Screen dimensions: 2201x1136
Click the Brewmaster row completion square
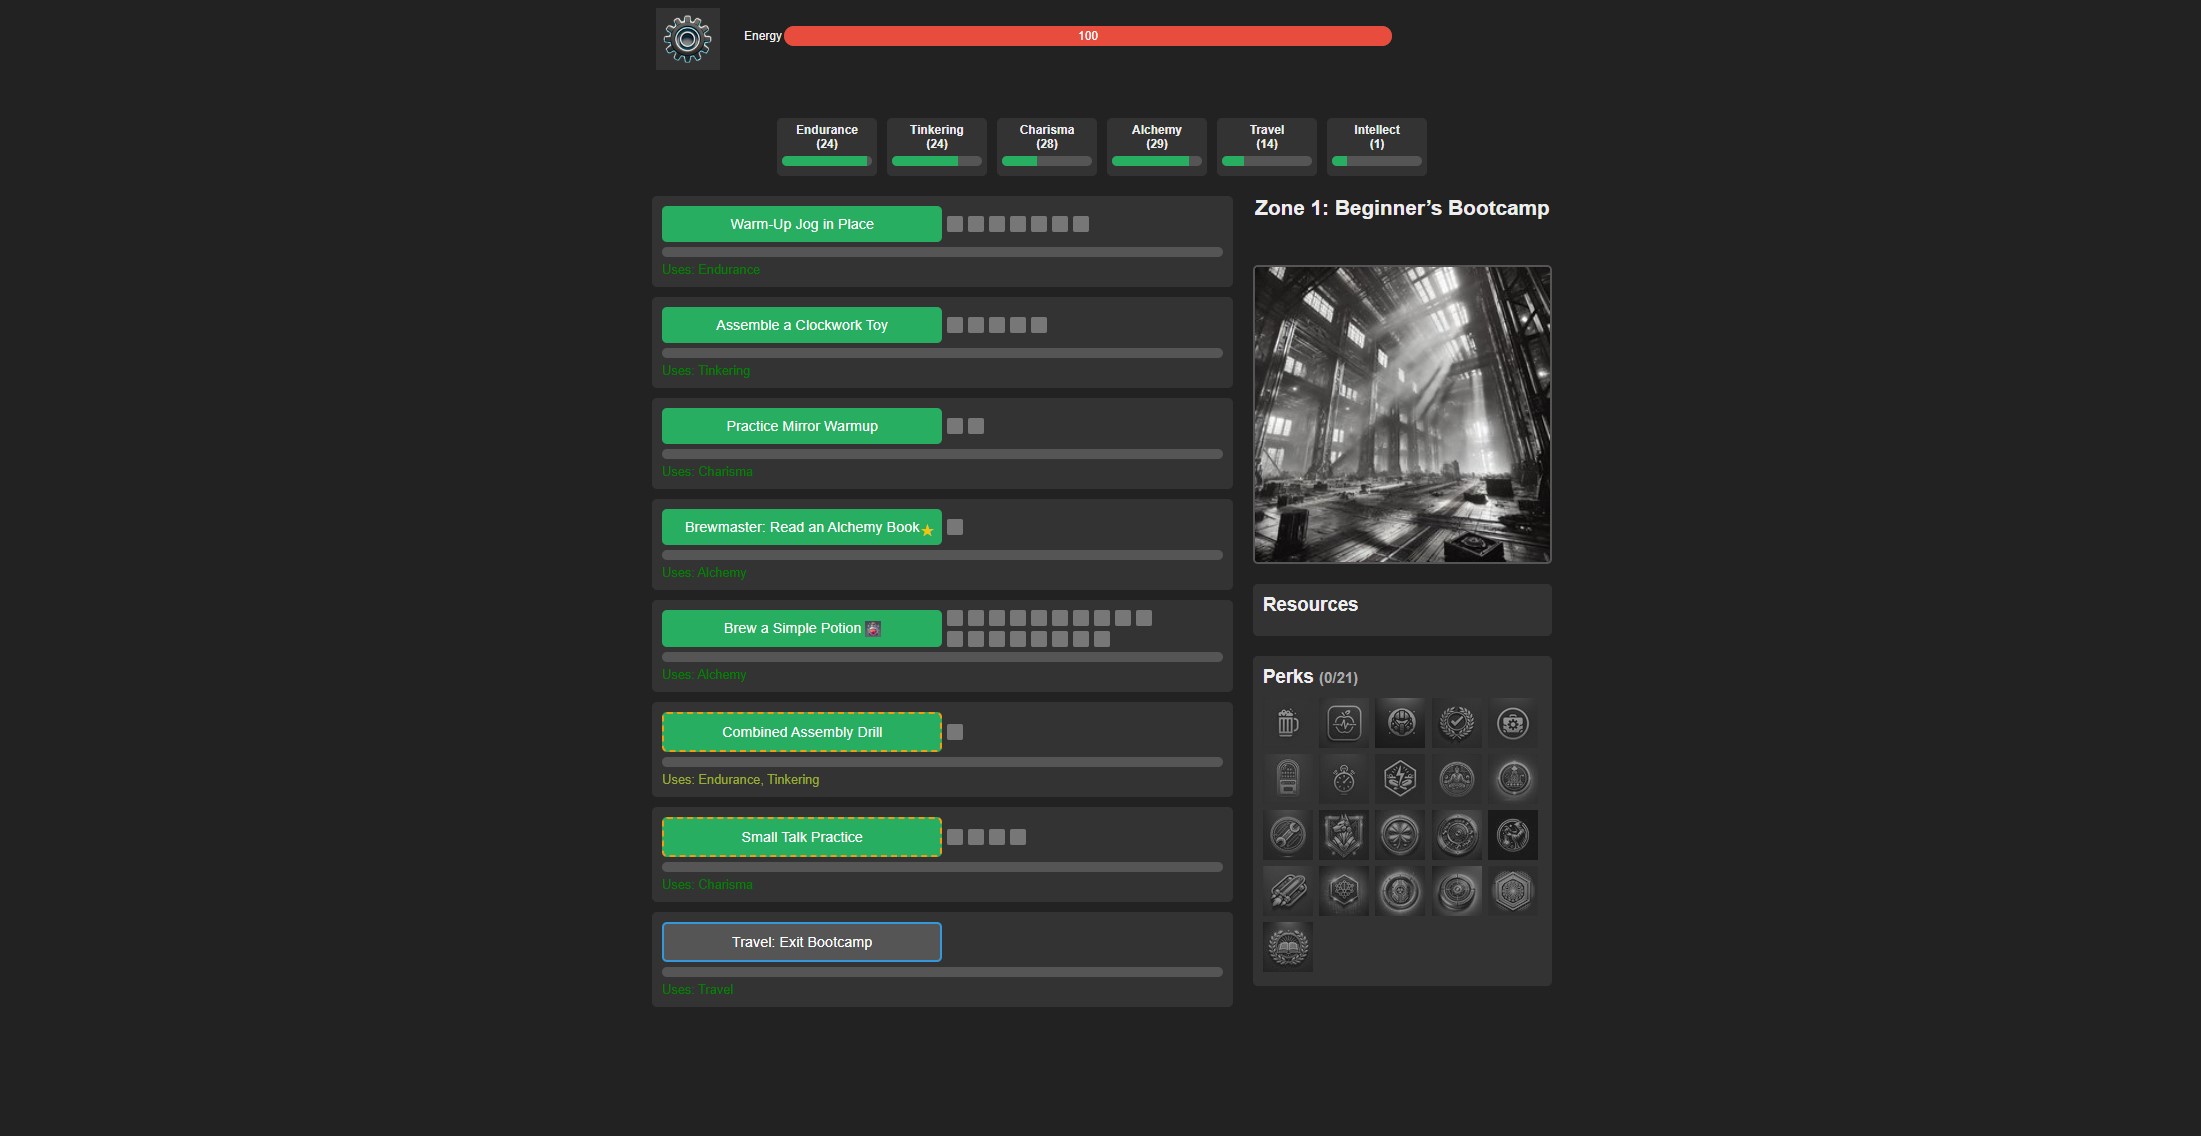point(955,527)
